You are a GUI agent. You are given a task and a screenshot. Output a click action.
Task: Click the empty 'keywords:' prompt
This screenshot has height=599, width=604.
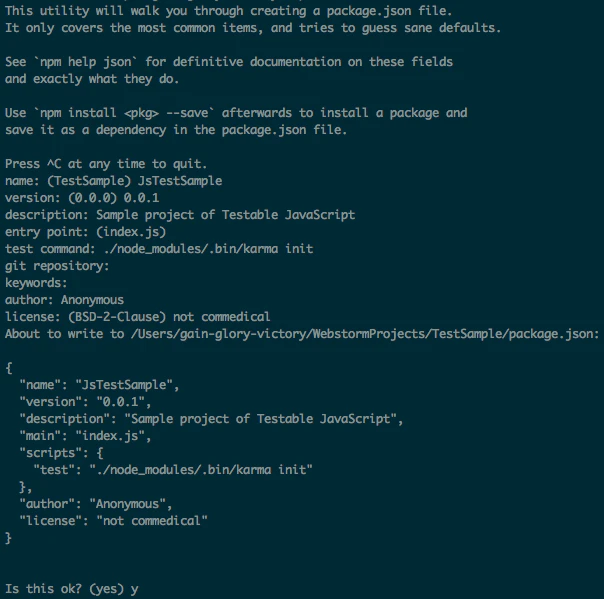click(36, 283)
